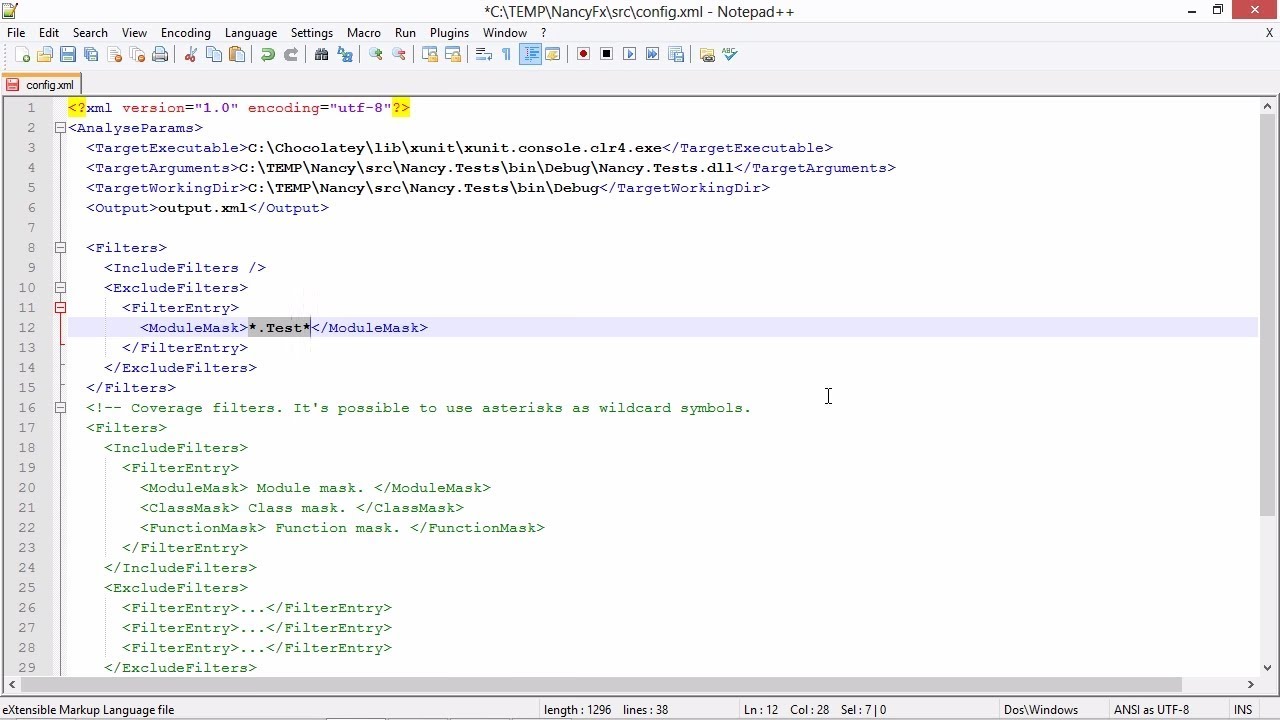Image resolution: width=1280 pixels, height=720 pixels.
Task: Collapse ExcludeFilters fold on line 10
Action: (x=60, y=288)
